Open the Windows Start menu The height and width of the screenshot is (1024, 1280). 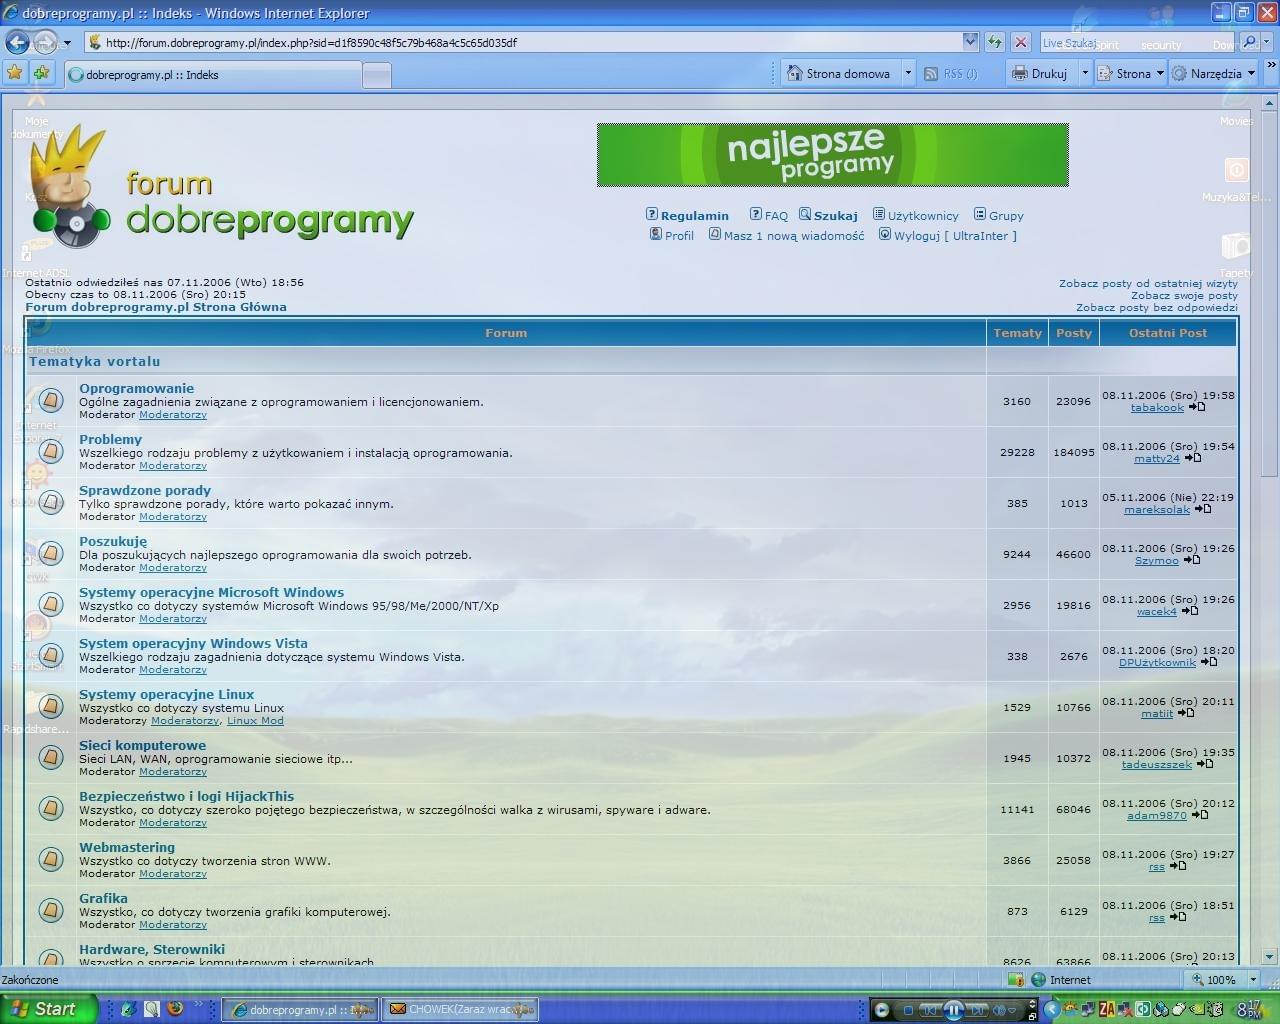tap(46, 1009)
